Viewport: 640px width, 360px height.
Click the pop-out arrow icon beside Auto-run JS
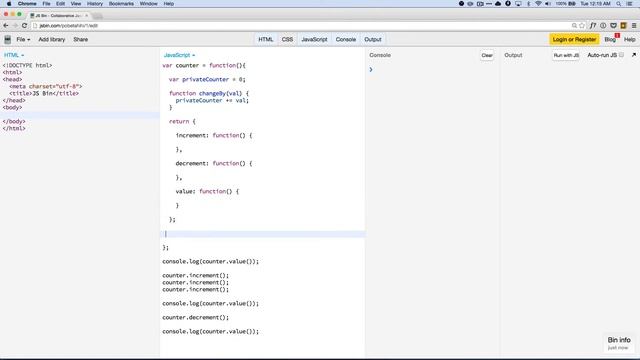(x=634, y=55)
